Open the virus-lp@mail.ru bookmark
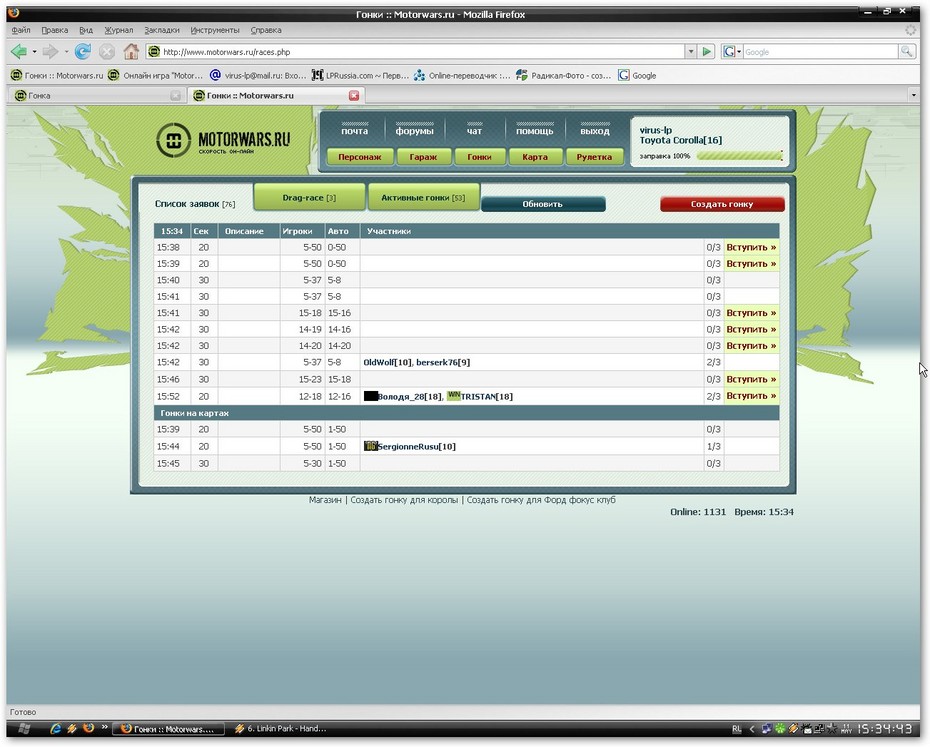The height and width of the screenshot is (747, 930). click(x=259, y=75)
